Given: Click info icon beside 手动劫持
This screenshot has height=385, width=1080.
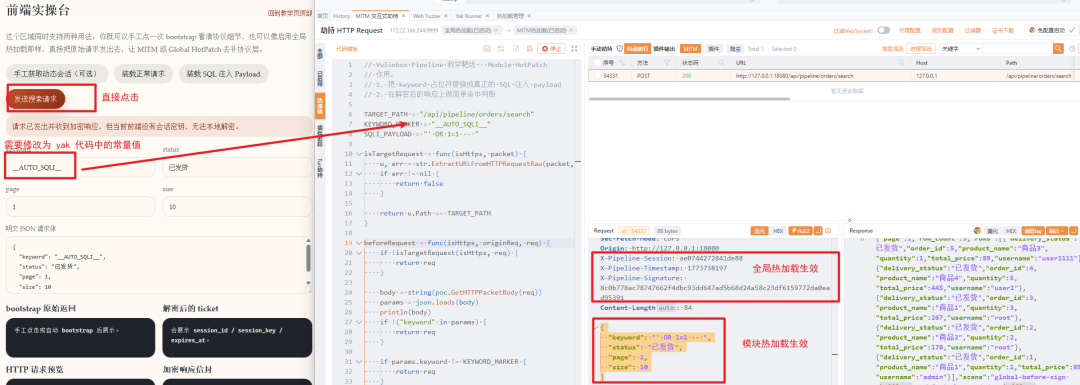Looking at the screenshot, I should pyautogui.click(x=619, y=49).
